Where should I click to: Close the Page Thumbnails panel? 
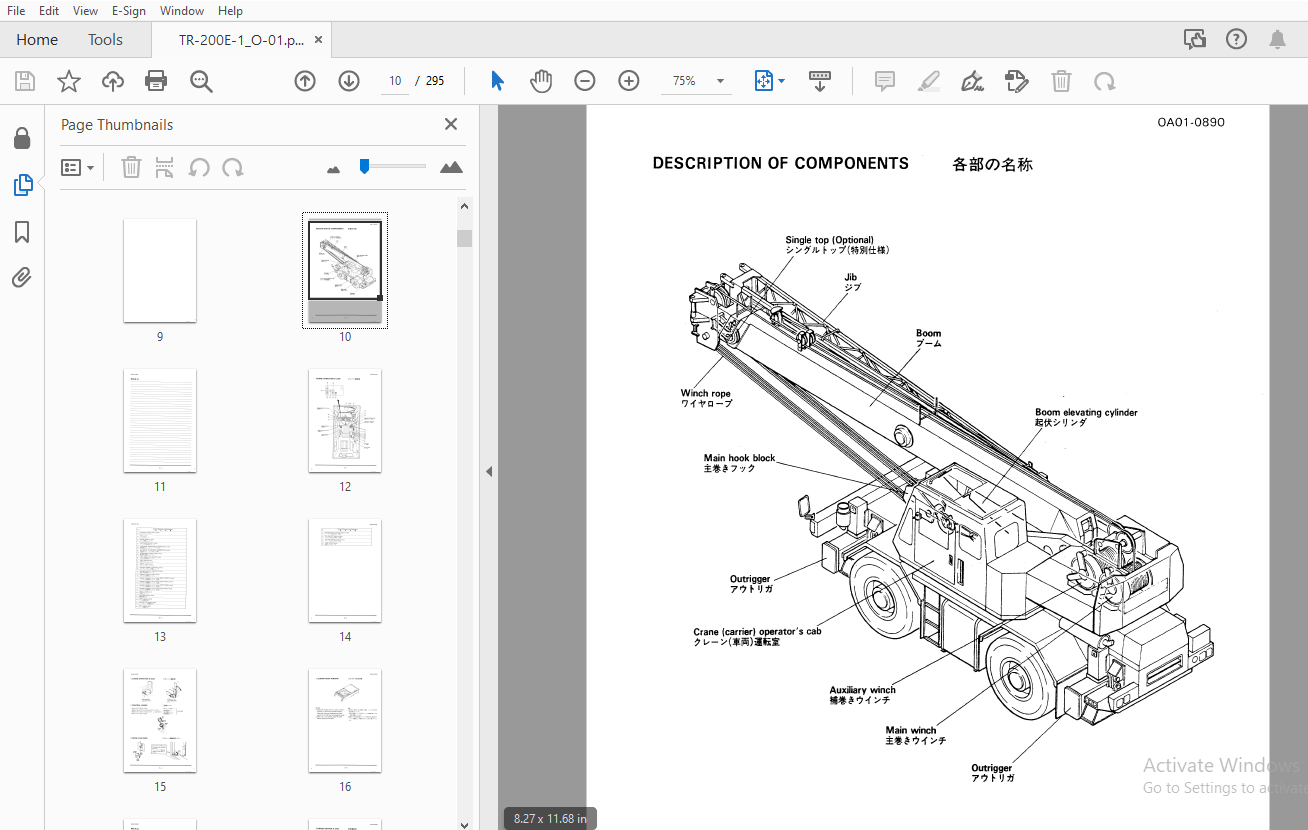[x=451, y=124]
